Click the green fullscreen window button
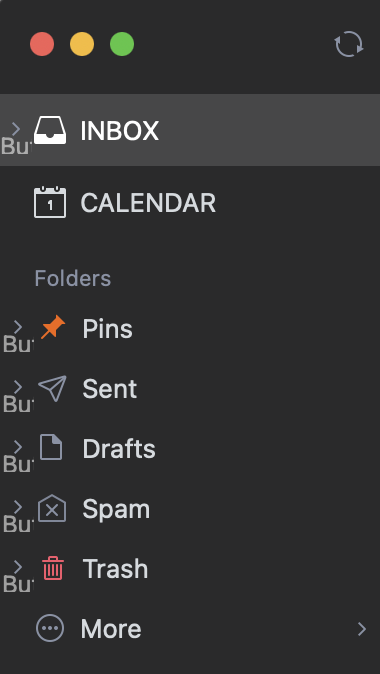This screenshot has height=674, width=380. (x=122, y=44)
